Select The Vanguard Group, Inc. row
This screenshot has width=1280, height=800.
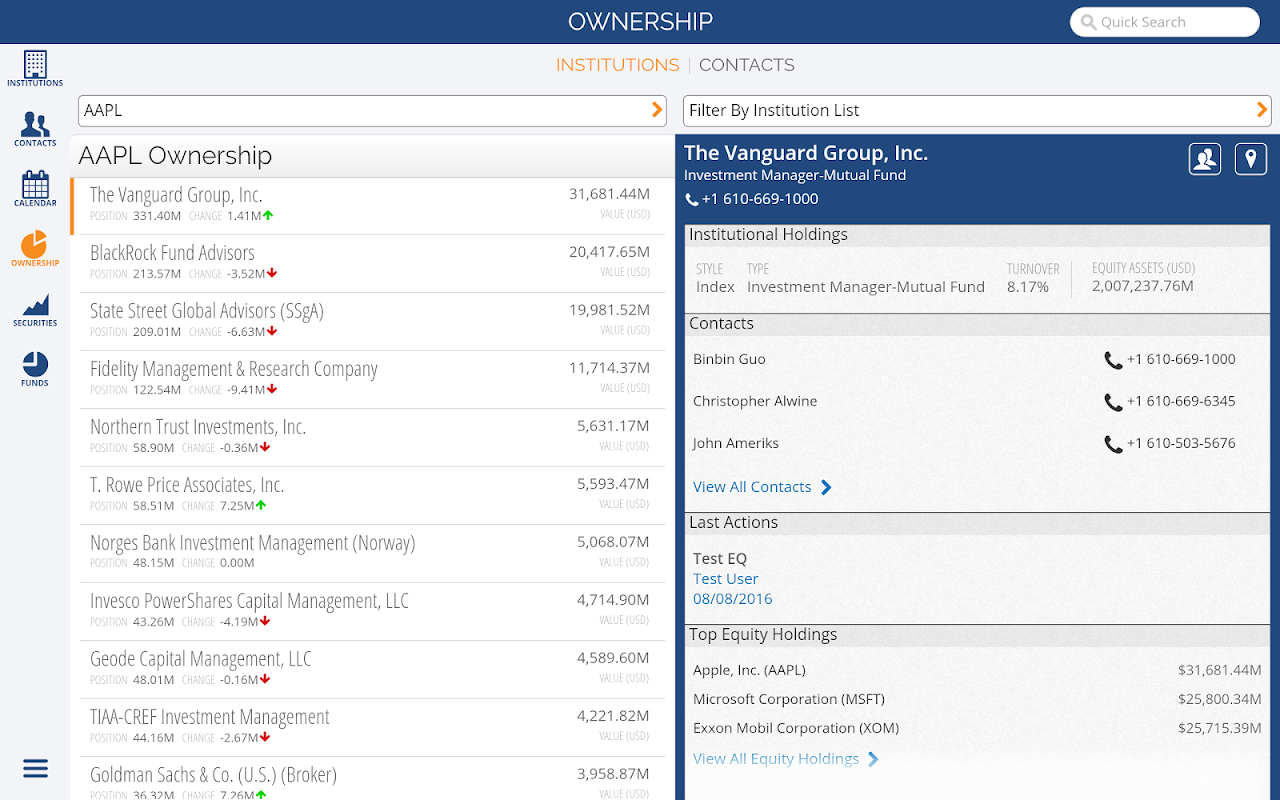point(368,206)
